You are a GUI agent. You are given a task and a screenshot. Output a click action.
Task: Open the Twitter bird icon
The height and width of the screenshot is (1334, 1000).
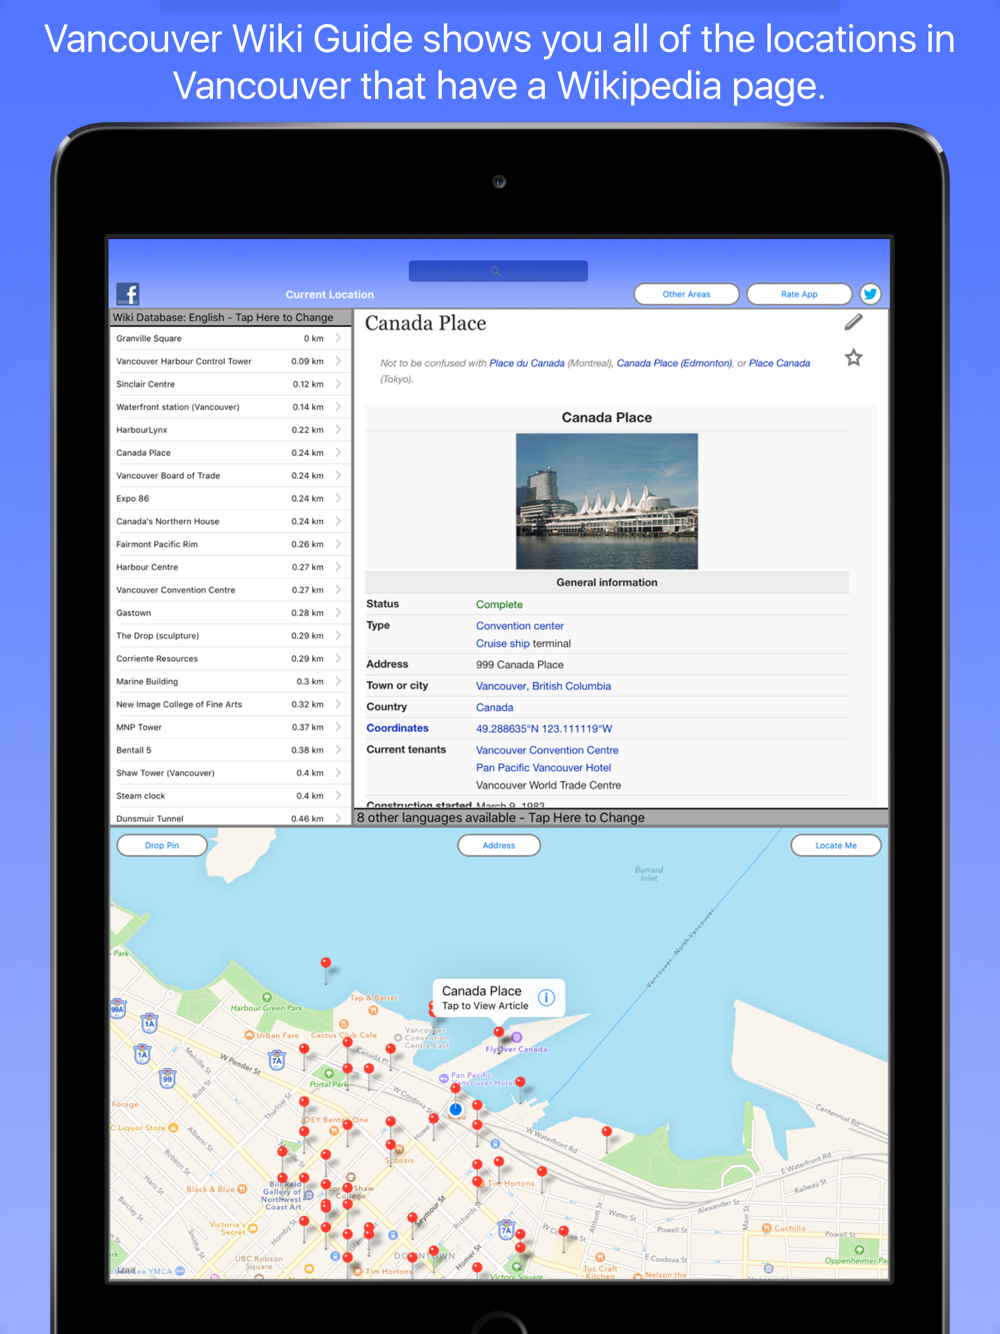(x=870, y=294)
